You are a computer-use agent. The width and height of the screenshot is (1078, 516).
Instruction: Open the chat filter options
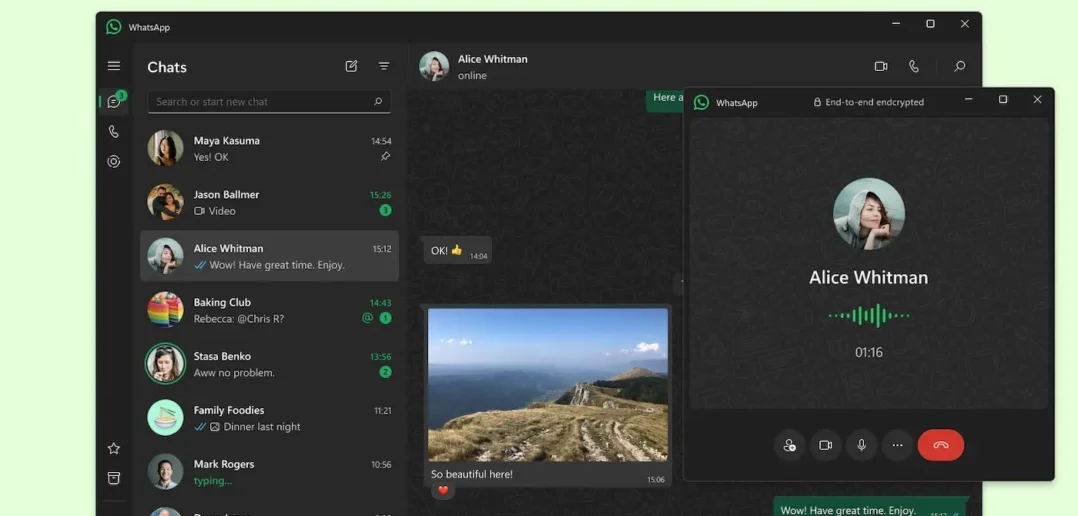[x=384, y=66]
